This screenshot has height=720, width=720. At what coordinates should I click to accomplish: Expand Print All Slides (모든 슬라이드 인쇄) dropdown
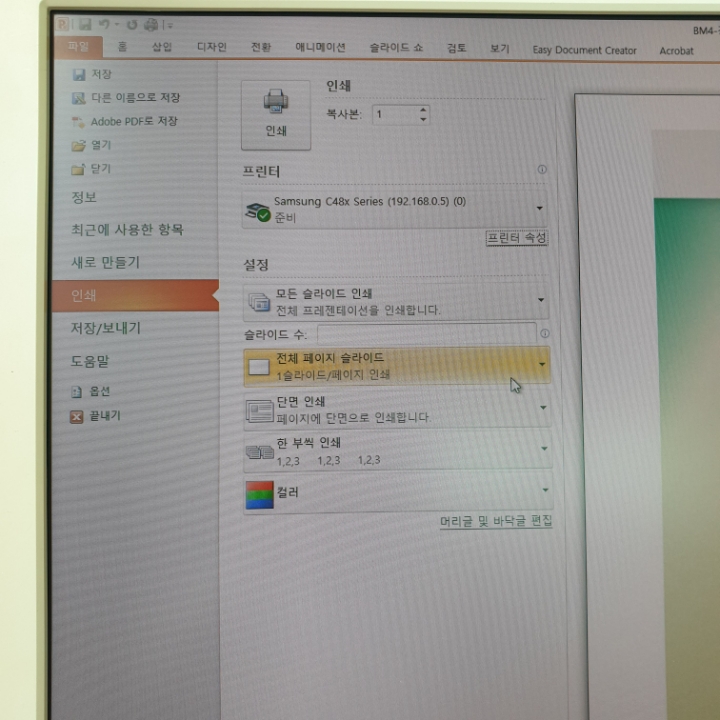[x=396, y=302]
